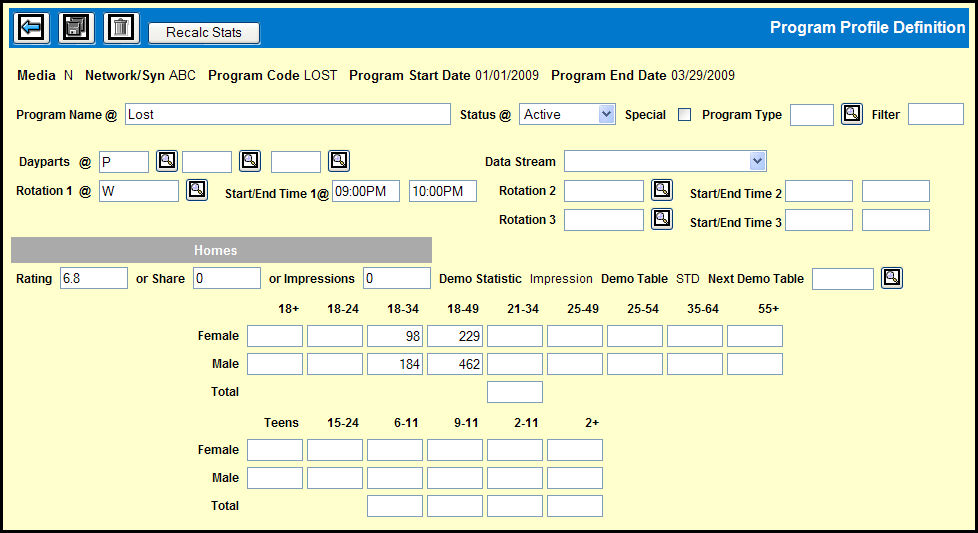
Task: Click Male 18-49 field showing 462
Action: 455,364
